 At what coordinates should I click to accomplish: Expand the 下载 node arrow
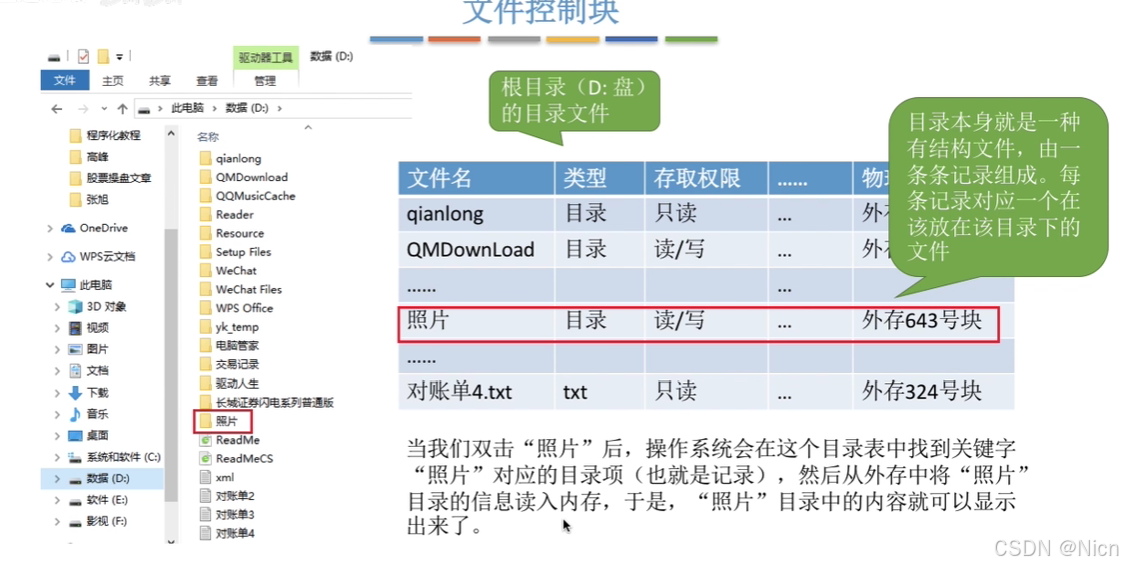coord(57,393)
